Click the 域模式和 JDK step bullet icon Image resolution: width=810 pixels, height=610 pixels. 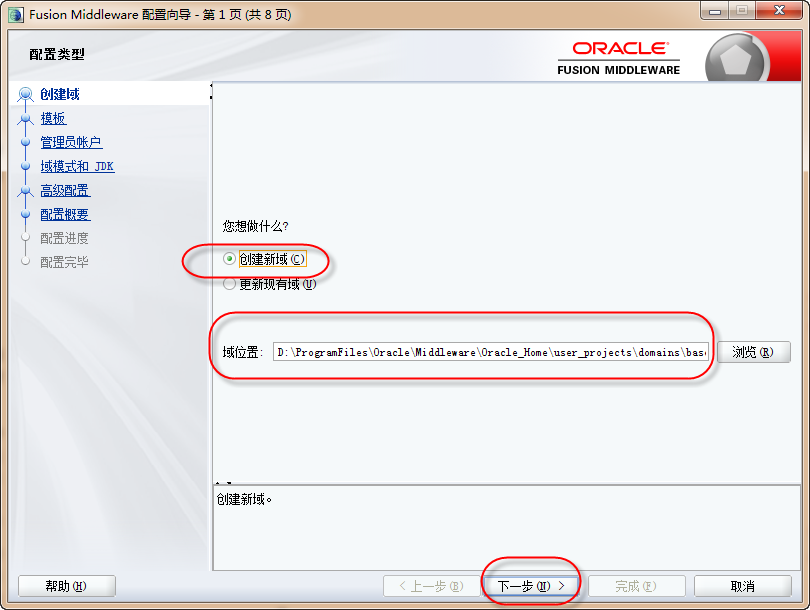click(x=25, y=166)
